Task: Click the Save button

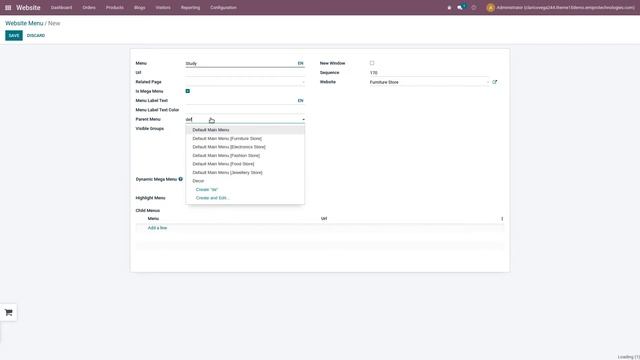Action: [14, 36]
